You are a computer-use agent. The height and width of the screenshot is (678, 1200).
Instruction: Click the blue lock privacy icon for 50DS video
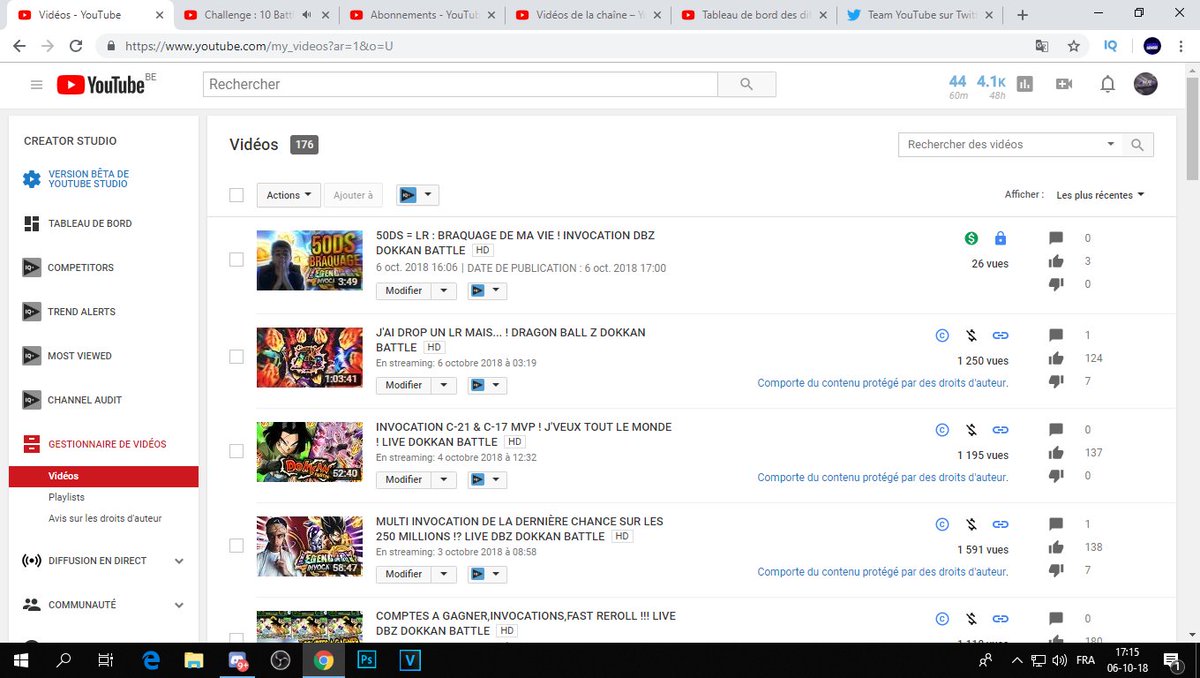click(x=1000, y=238)
